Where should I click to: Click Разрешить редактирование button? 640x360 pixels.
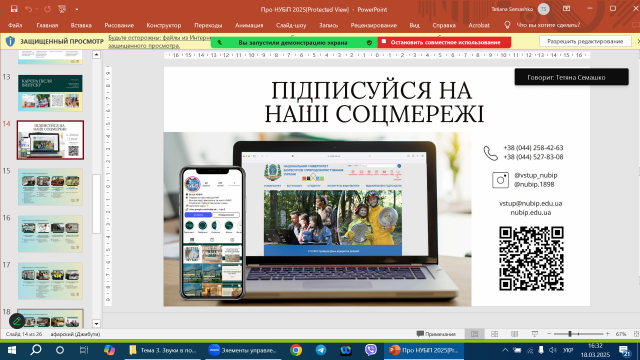[585, 41]
